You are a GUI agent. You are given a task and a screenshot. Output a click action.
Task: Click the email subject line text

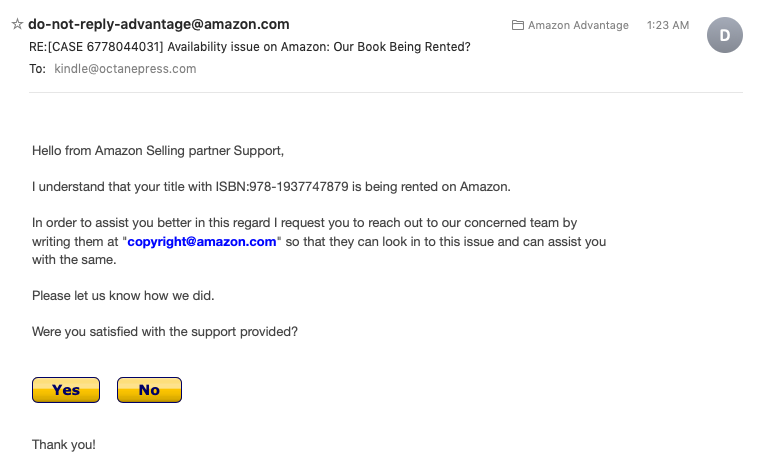point(250,47)
